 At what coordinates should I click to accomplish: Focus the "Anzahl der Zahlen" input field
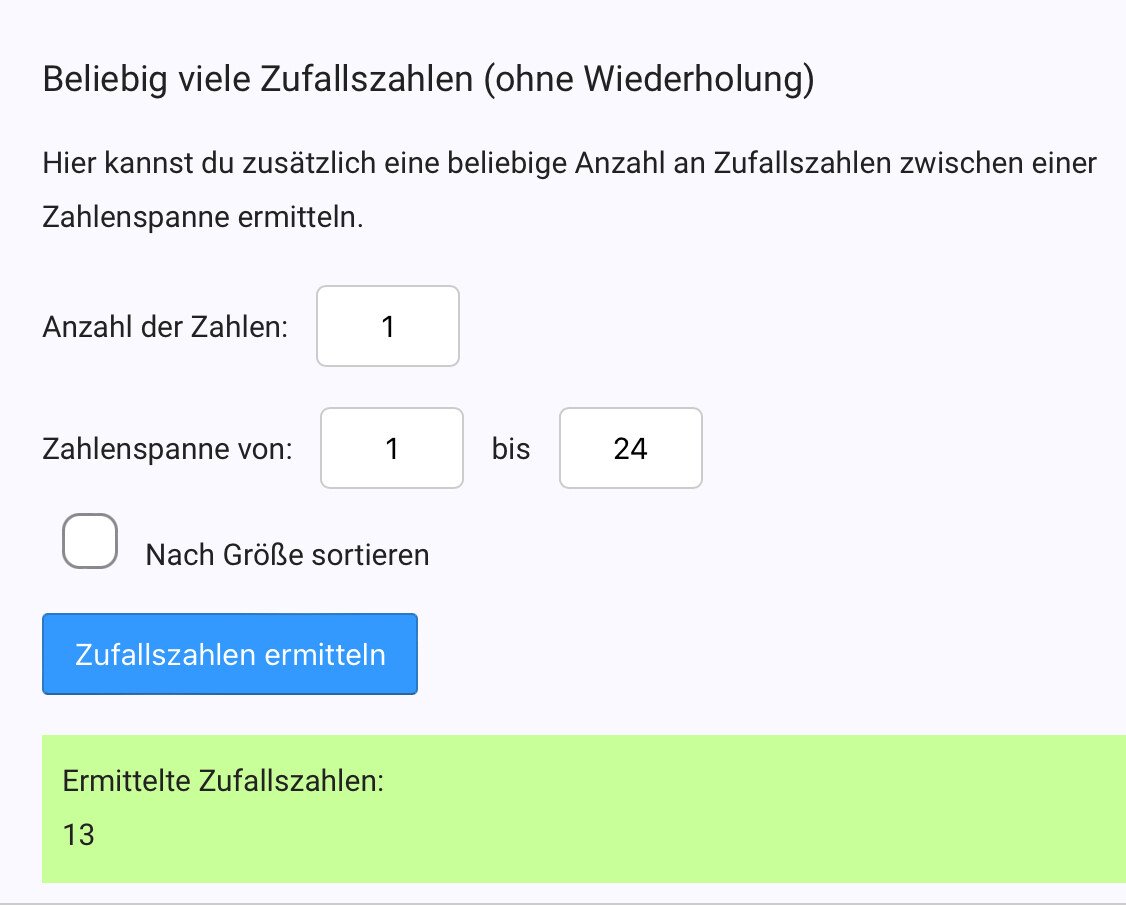click(x=388, y=326)
